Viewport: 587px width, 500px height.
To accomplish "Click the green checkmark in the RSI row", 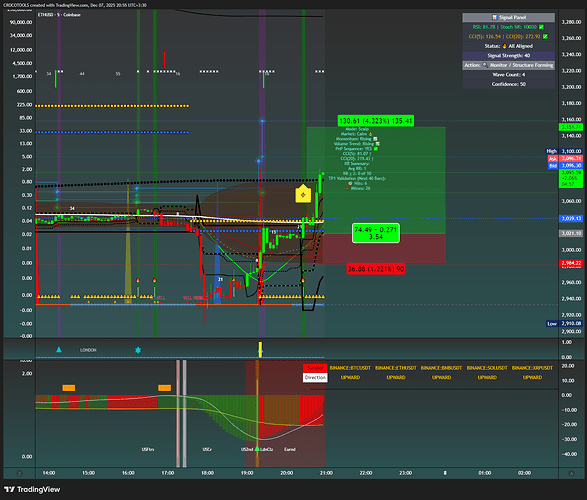I will [x=541, y=27].
